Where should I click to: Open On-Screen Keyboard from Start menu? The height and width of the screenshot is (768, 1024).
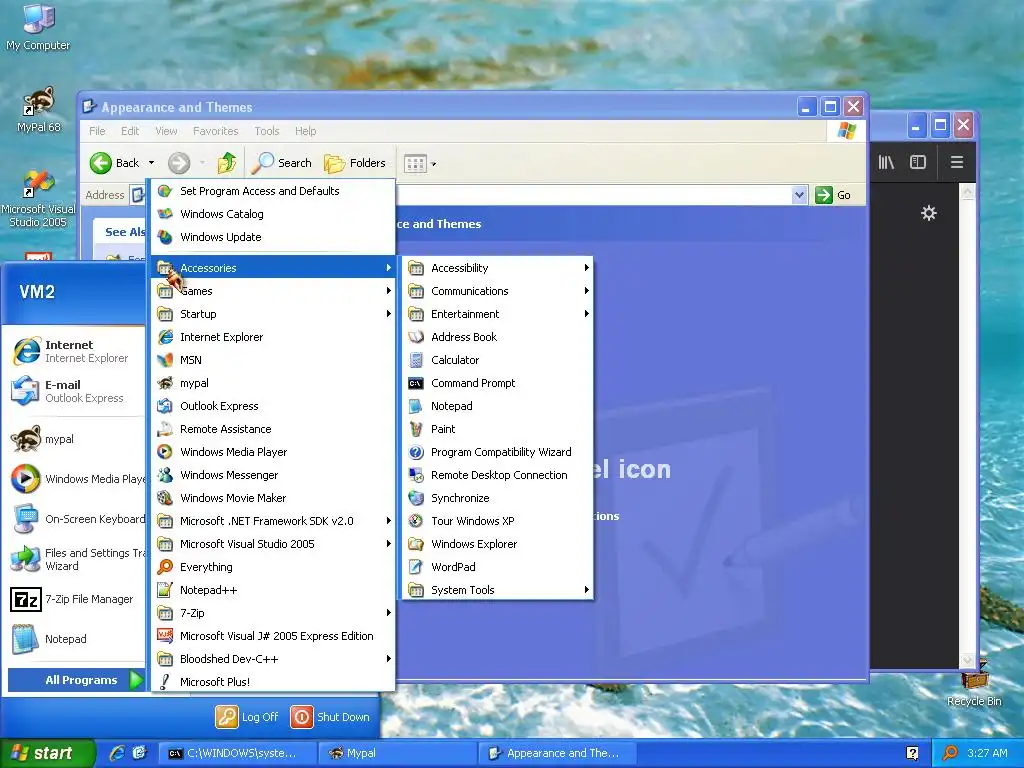point(74,519)
